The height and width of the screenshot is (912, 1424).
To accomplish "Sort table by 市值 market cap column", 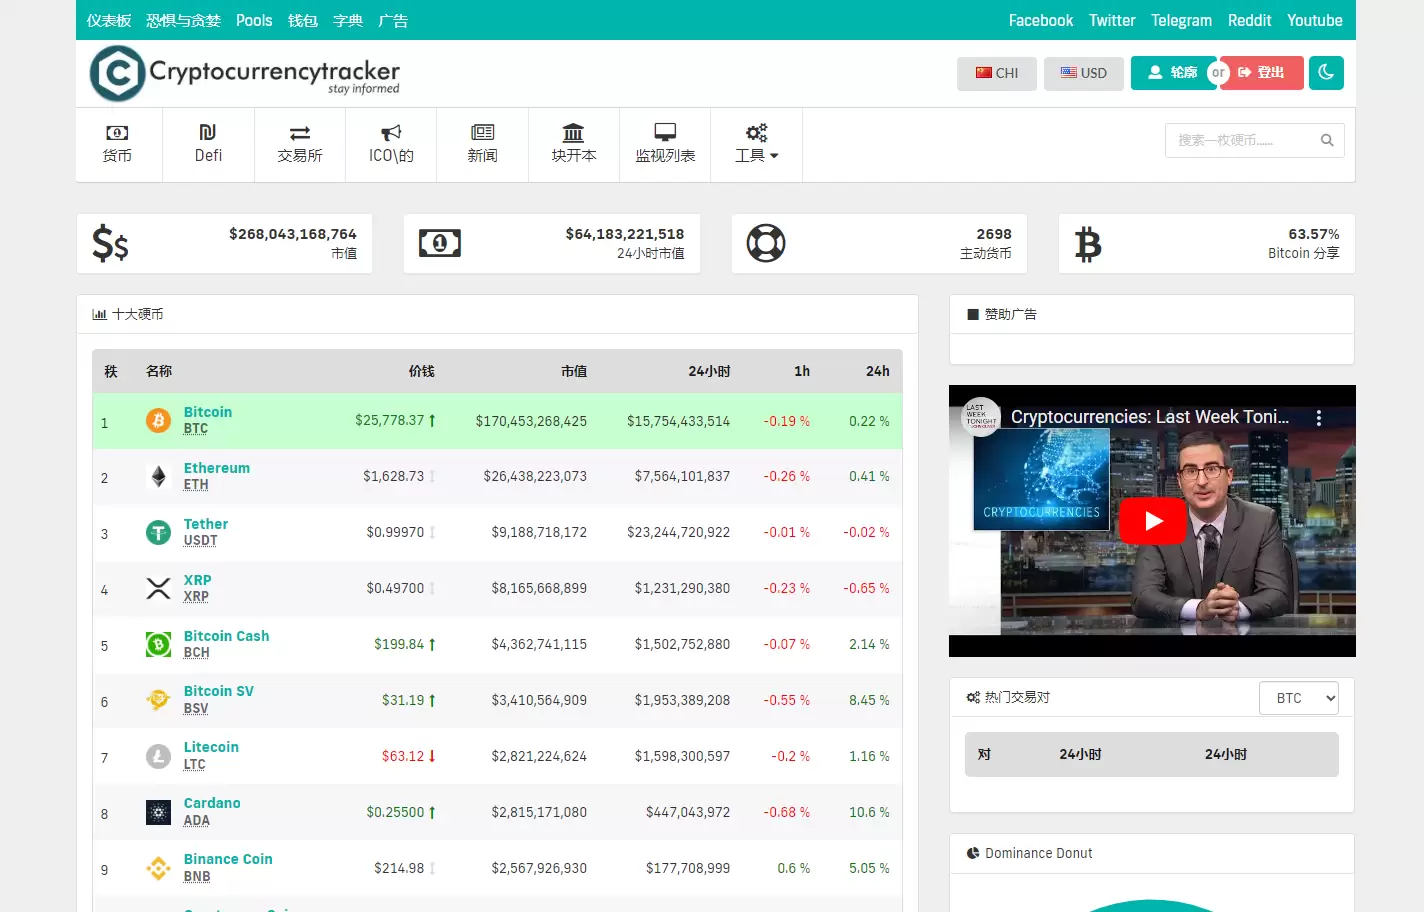I will (574, 371).
